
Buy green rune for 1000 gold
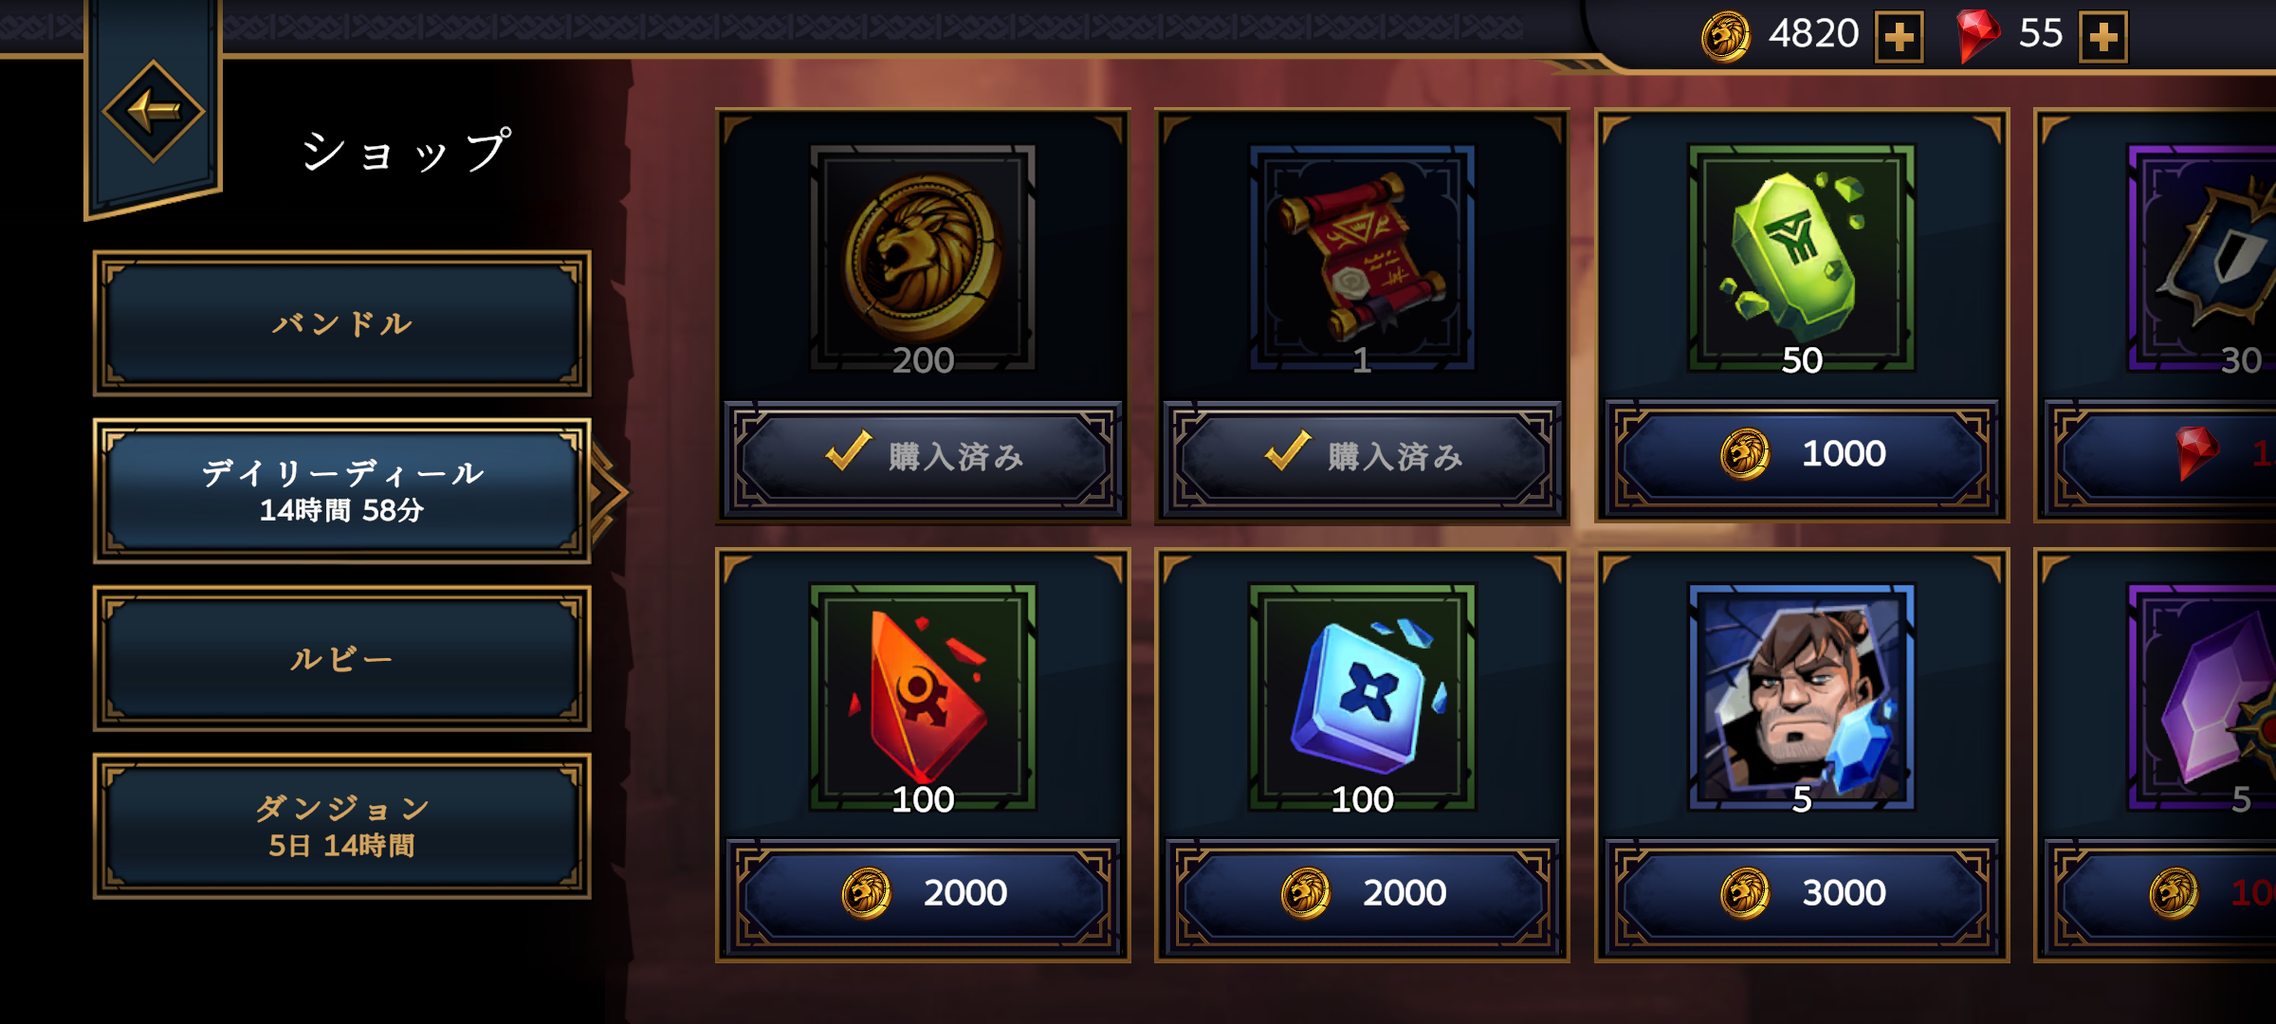pyautogui.click(x=1801, y=455)
